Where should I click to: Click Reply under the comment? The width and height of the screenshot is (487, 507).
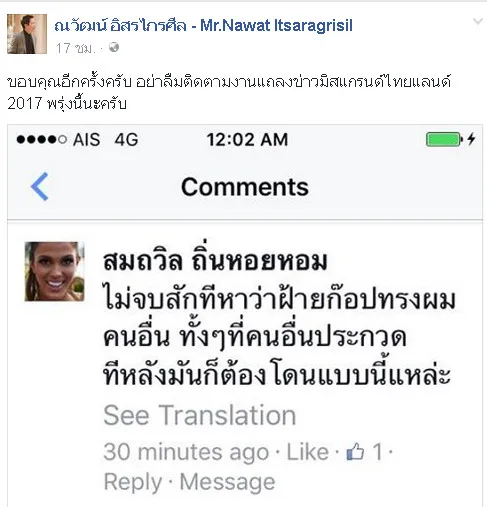click(133, 482)
